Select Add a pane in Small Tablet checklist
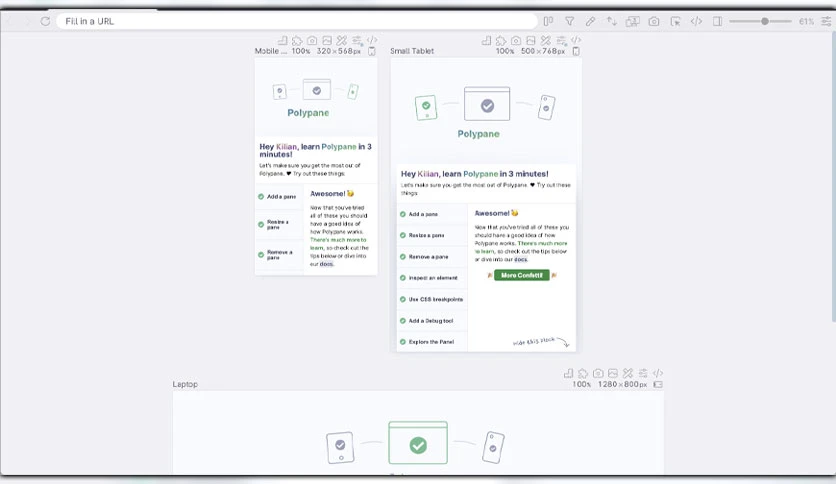Viewport: 836px width, 484px height. (x=432, y=214)
